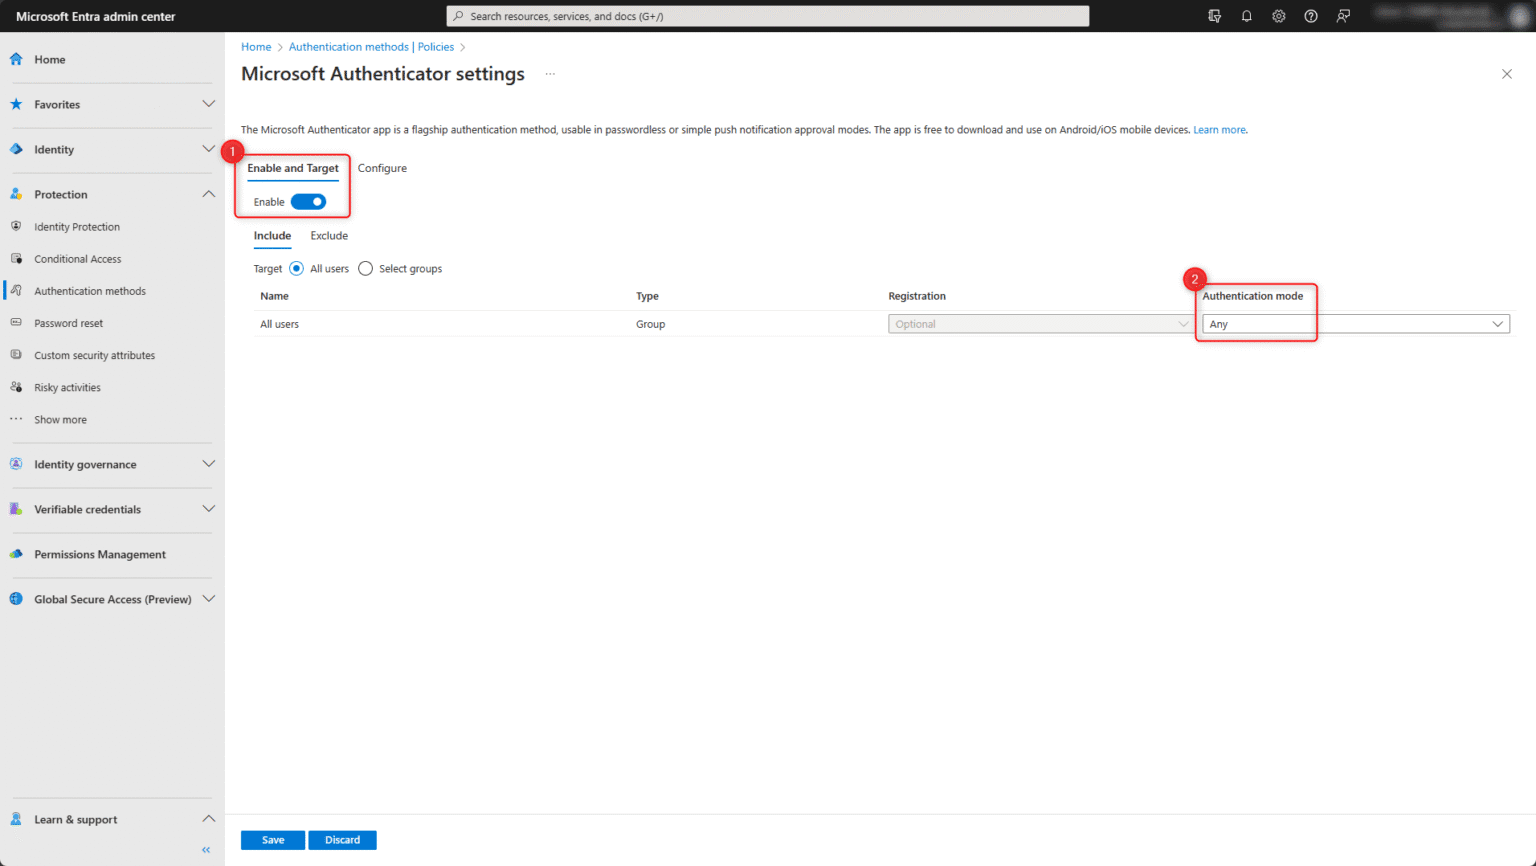
Task: Open the Authentication mode dropdown
Action: [1355, 323]
